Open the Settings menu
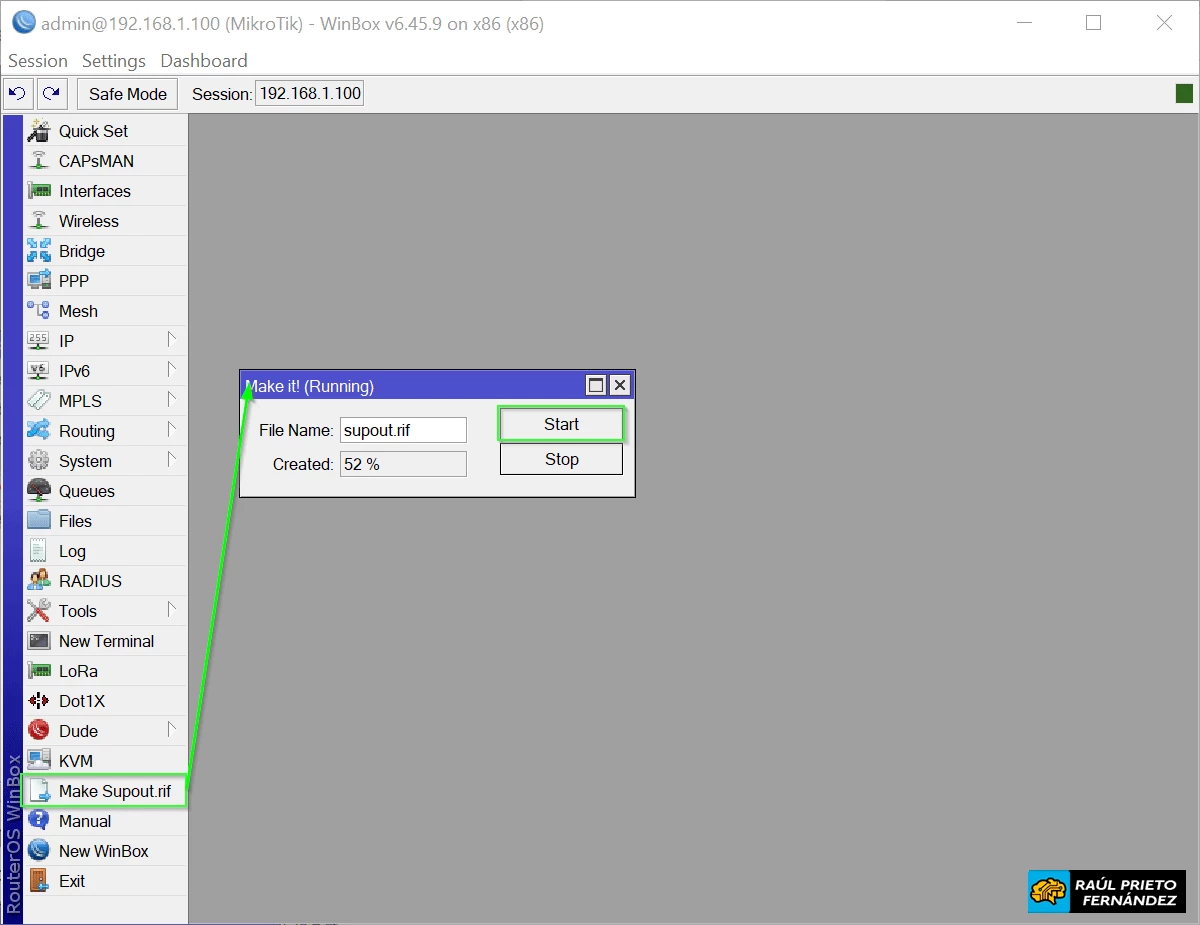This screenshot has height=925, width=1200. point(112,60)
